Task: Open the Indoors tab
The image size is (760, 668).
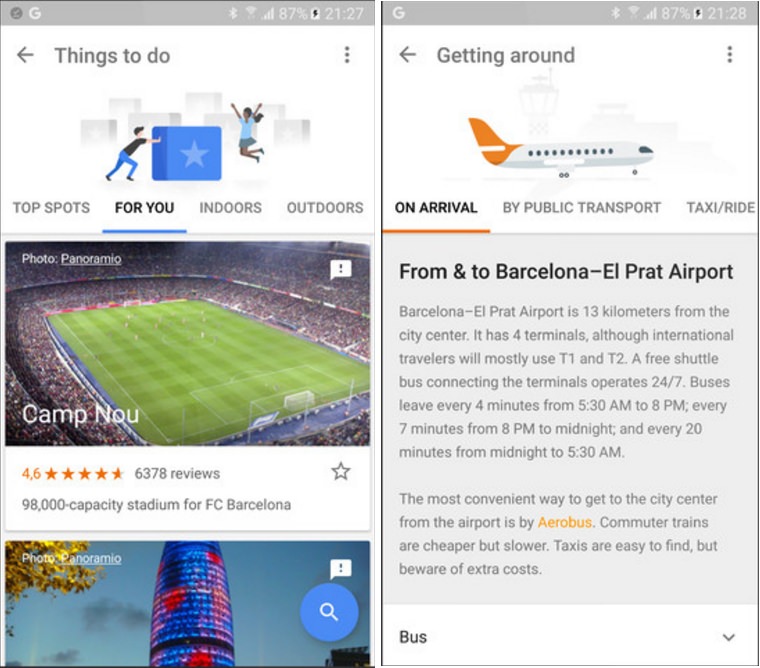Action: point(231,208)
